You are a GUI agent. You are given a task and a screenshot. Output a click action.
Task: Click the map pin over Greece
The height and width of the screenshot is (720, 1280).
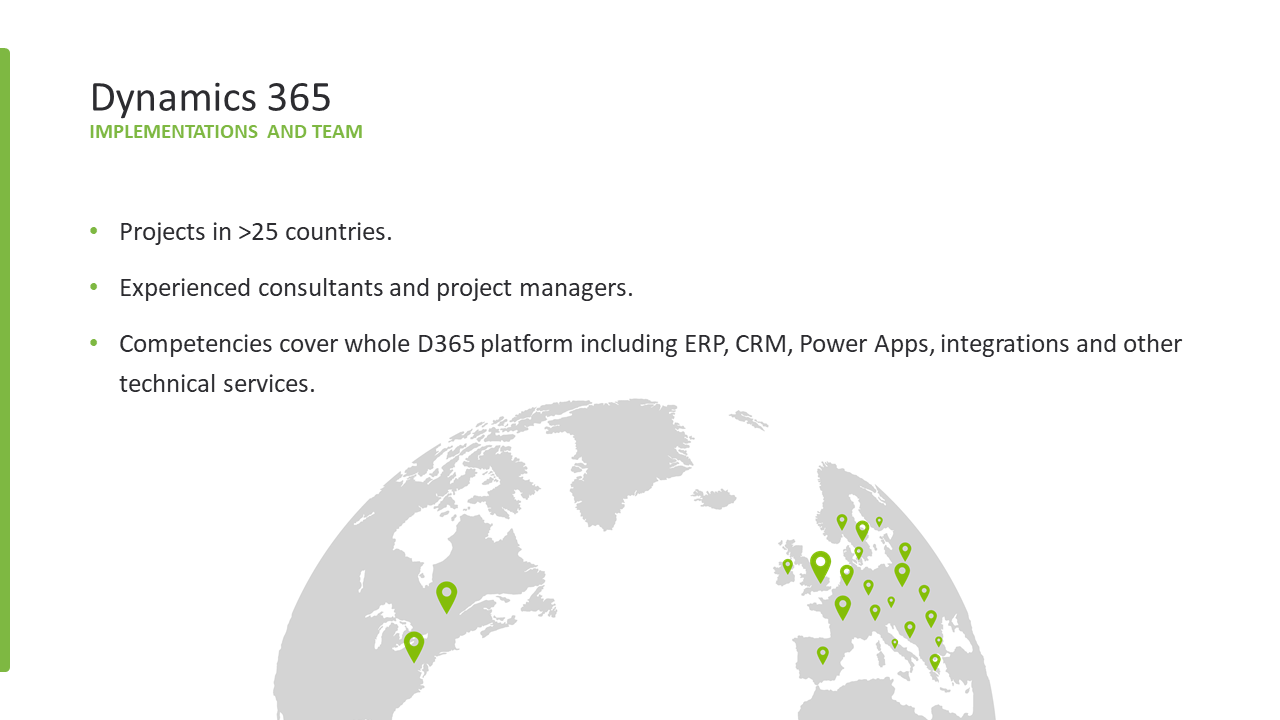pos(935,661)
